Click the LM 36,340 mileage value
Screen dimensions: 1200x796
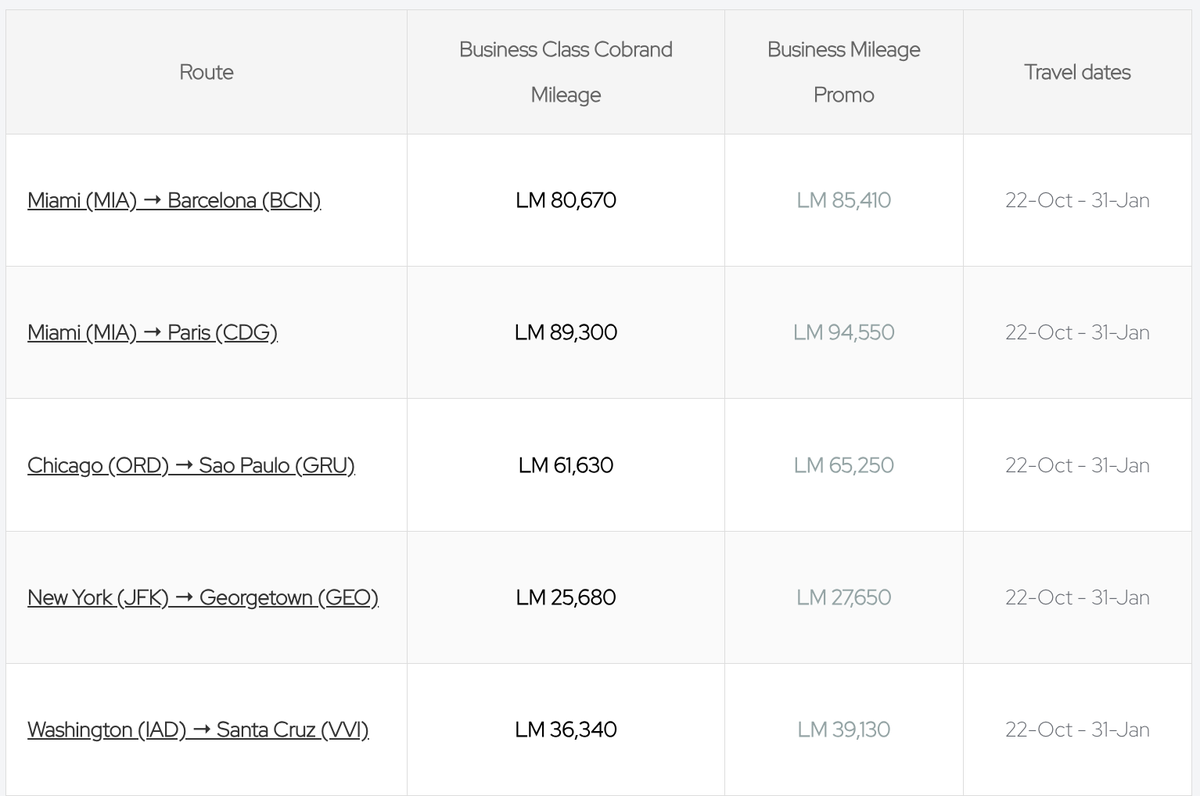(566, 730)
